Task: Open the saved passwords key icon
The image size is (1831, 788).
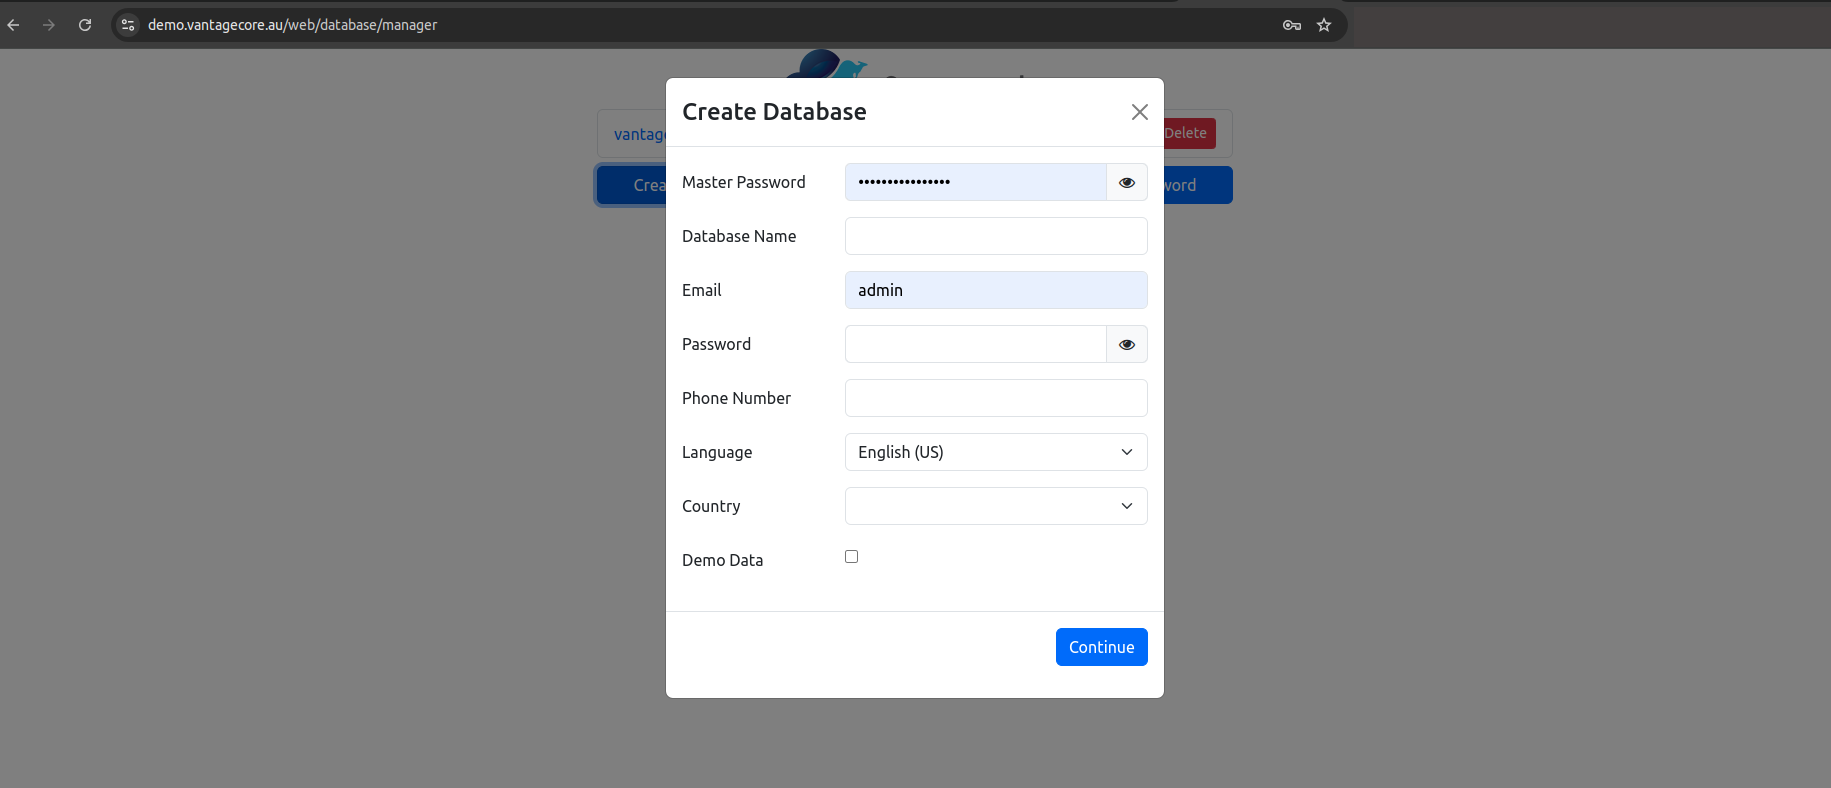Action: point(1292,25)
